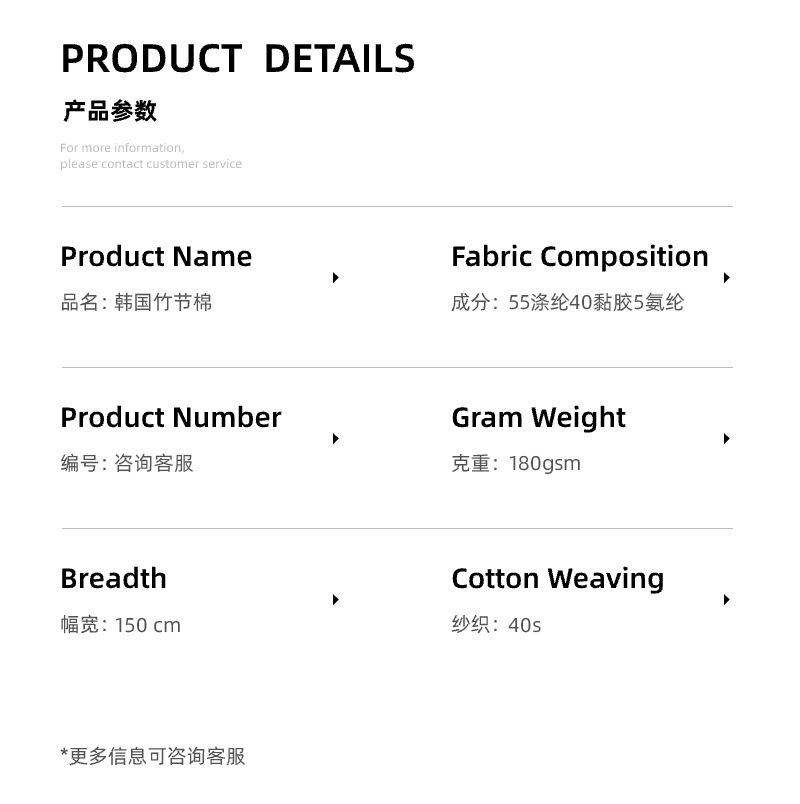Click the PRODUCT DETAILS title
The height and width of the screenshot is (804, 800).
(238, 59)
